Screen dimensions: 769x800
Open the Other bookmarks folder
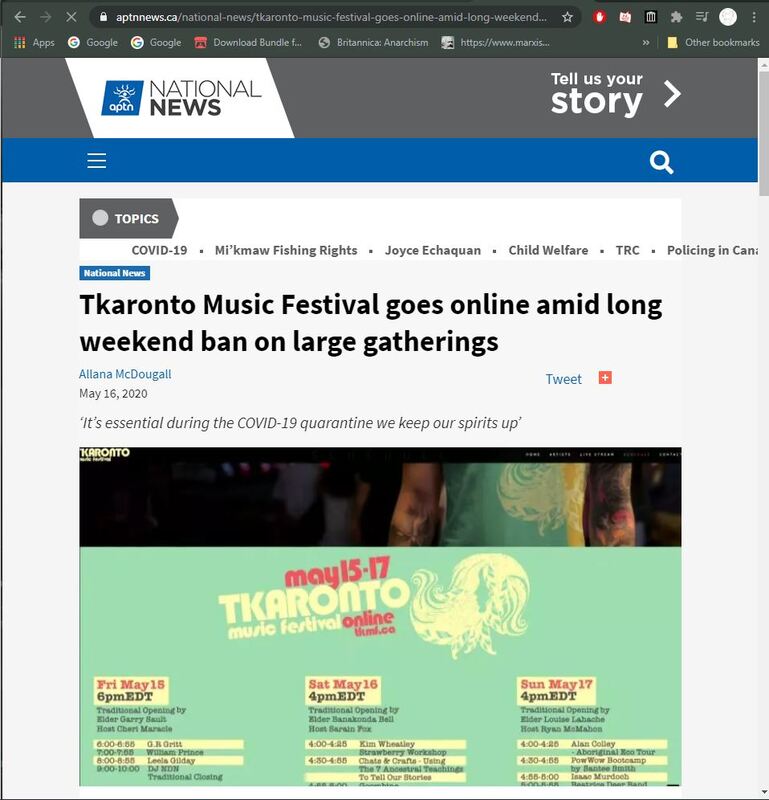(713, 43)
